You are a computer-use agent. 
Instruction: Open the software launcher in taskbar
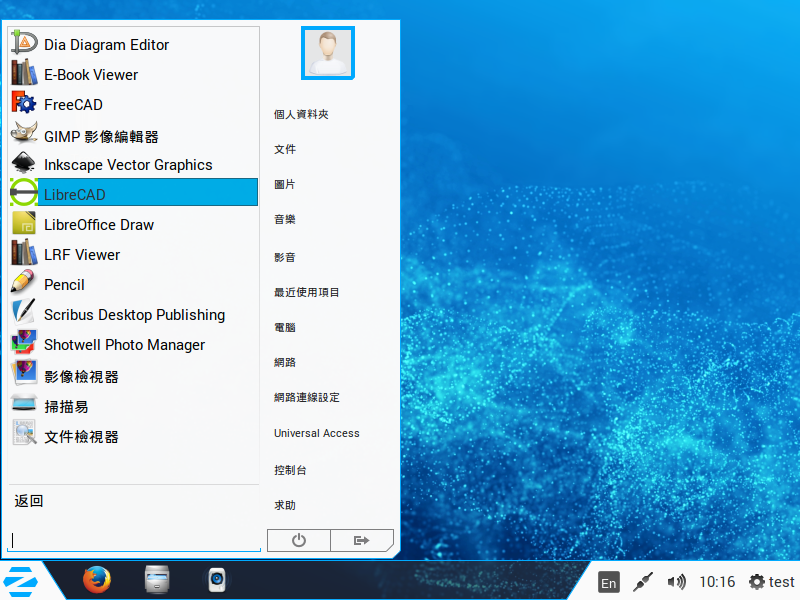pos(217,580)
